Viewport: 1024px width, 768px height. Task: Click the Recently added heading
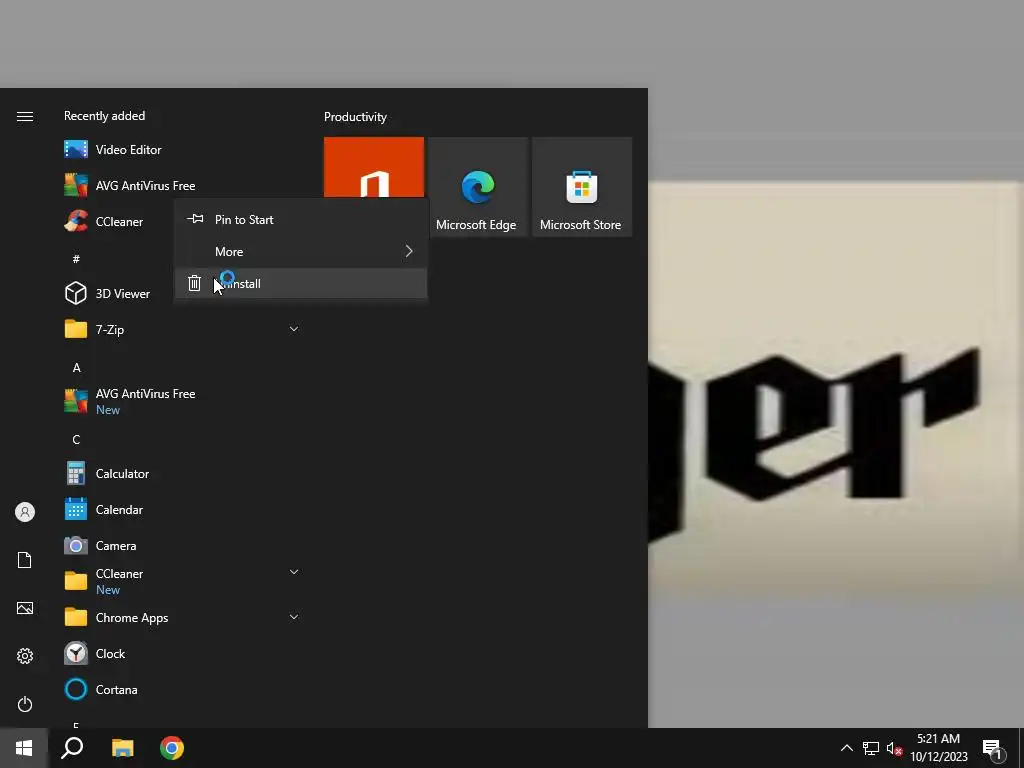coord(104,116)
